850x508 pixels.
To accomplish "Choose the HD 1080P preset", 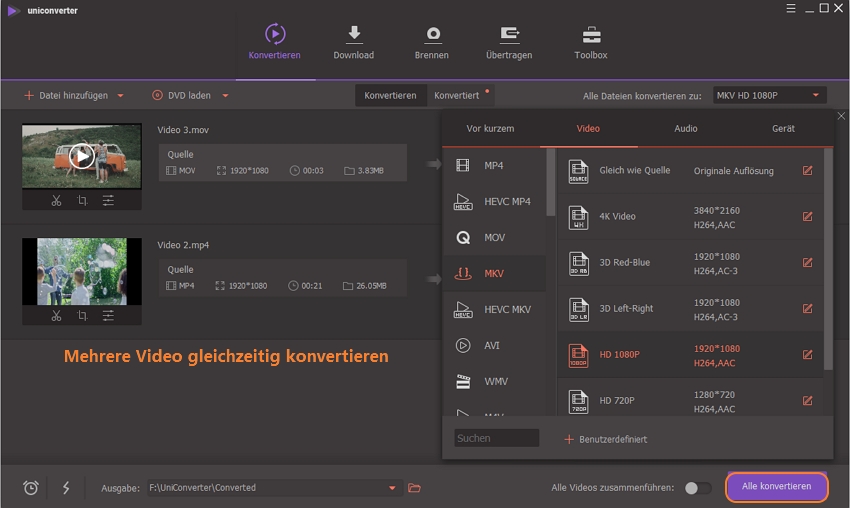I will 690,355.
